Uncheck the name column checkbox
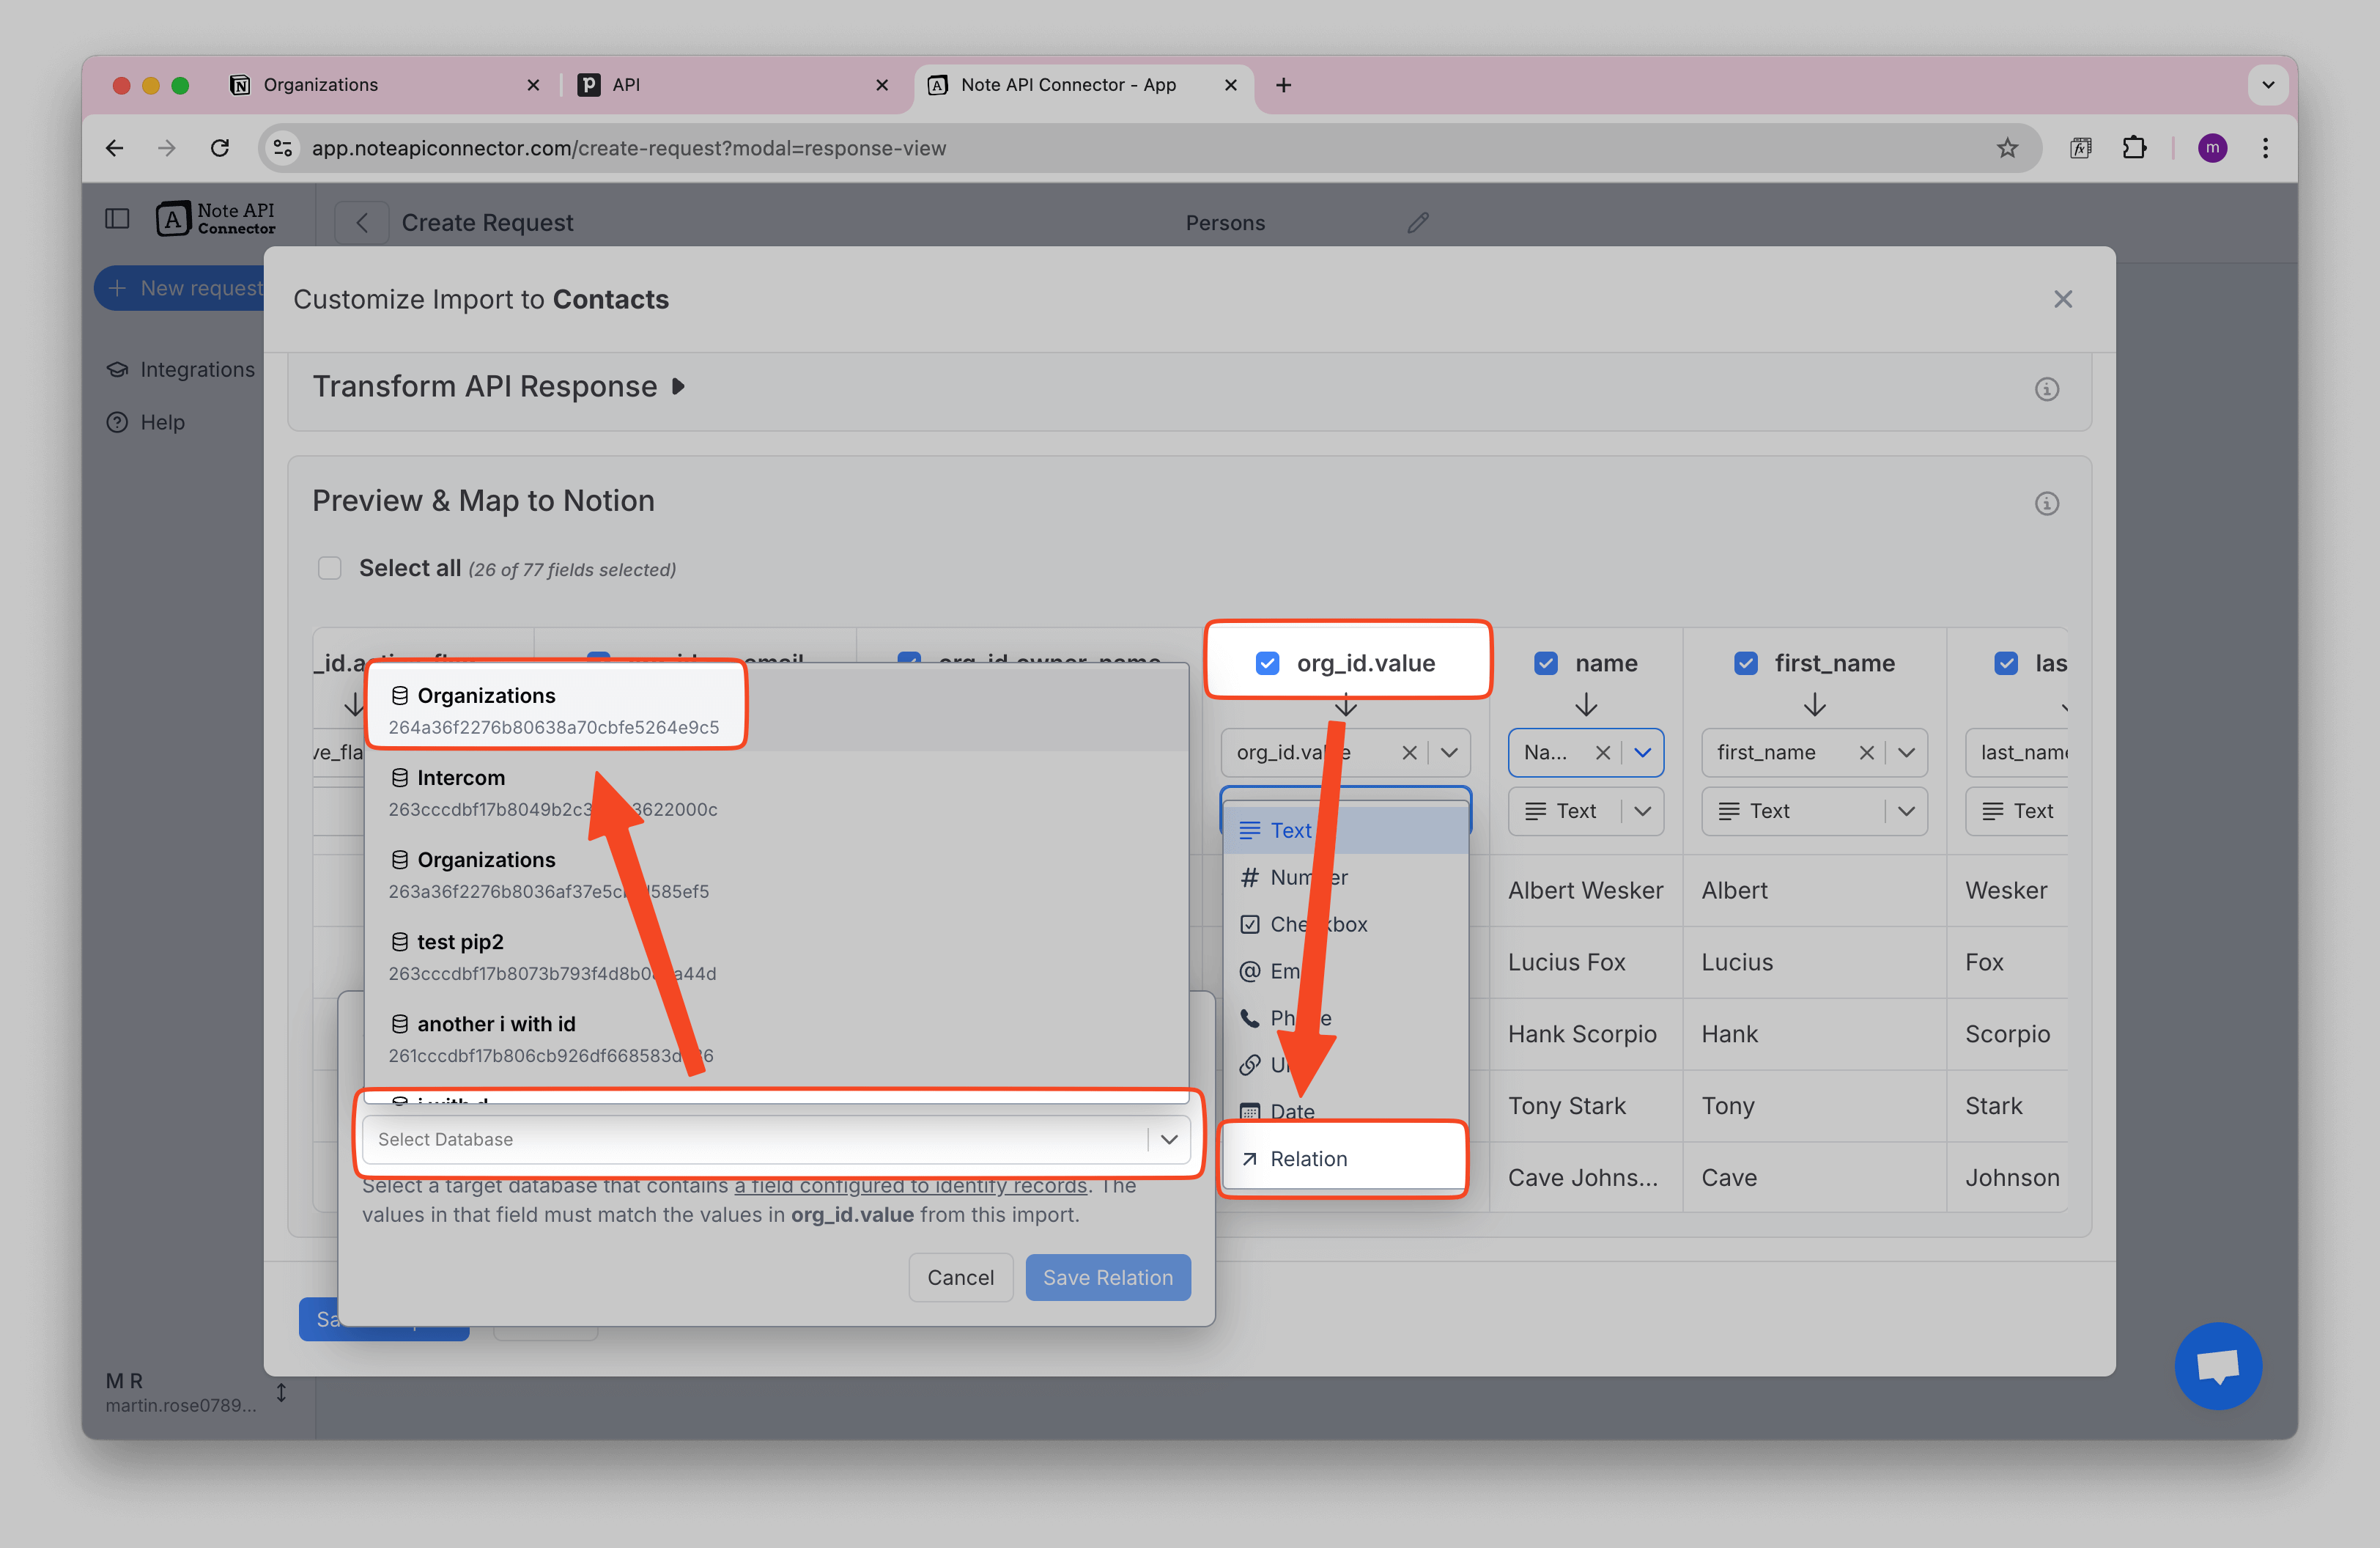This screenshot has height=1548, width=2380. [1546, 663]
